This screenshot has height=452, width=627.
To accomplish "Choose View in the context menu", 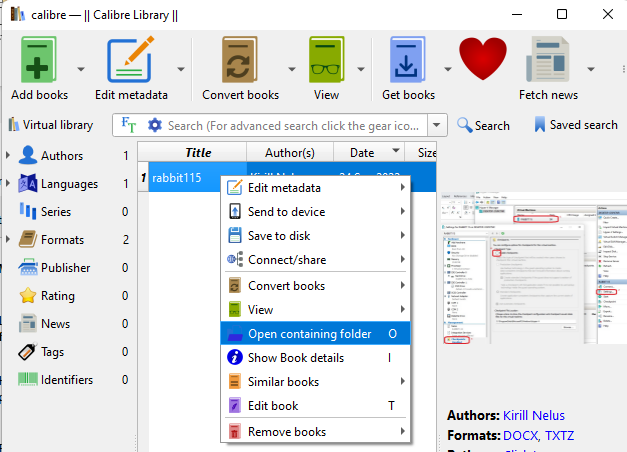I will [315, 310].
